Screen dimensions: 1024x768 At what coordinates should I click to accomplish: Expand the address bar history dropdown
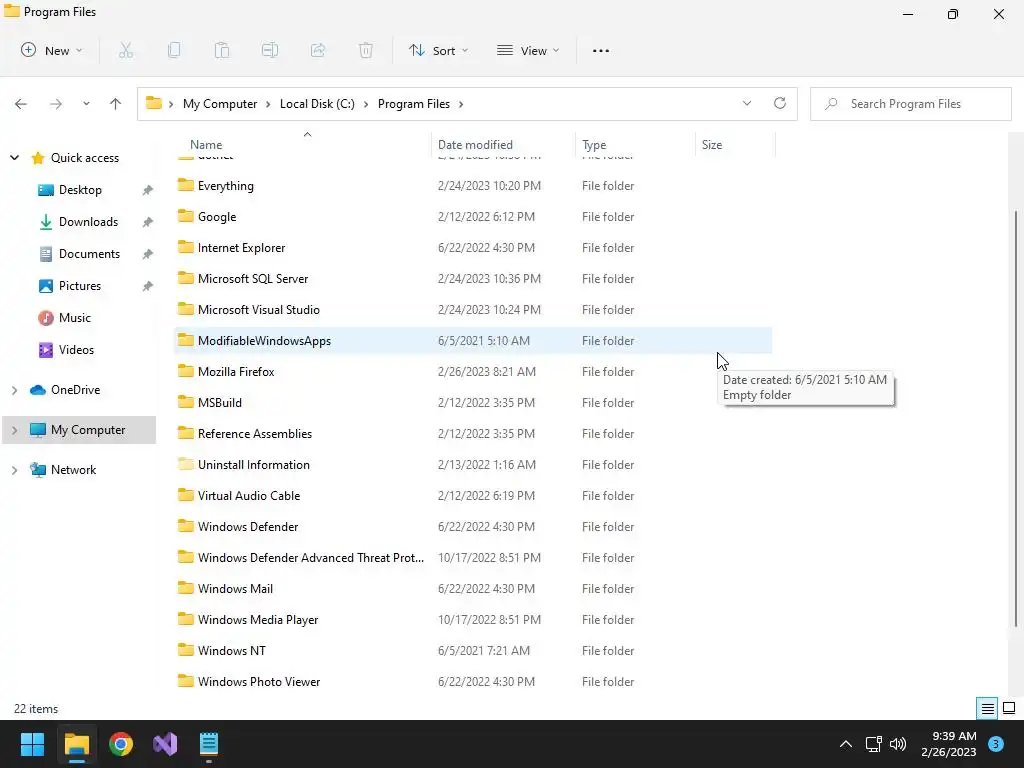747,103
